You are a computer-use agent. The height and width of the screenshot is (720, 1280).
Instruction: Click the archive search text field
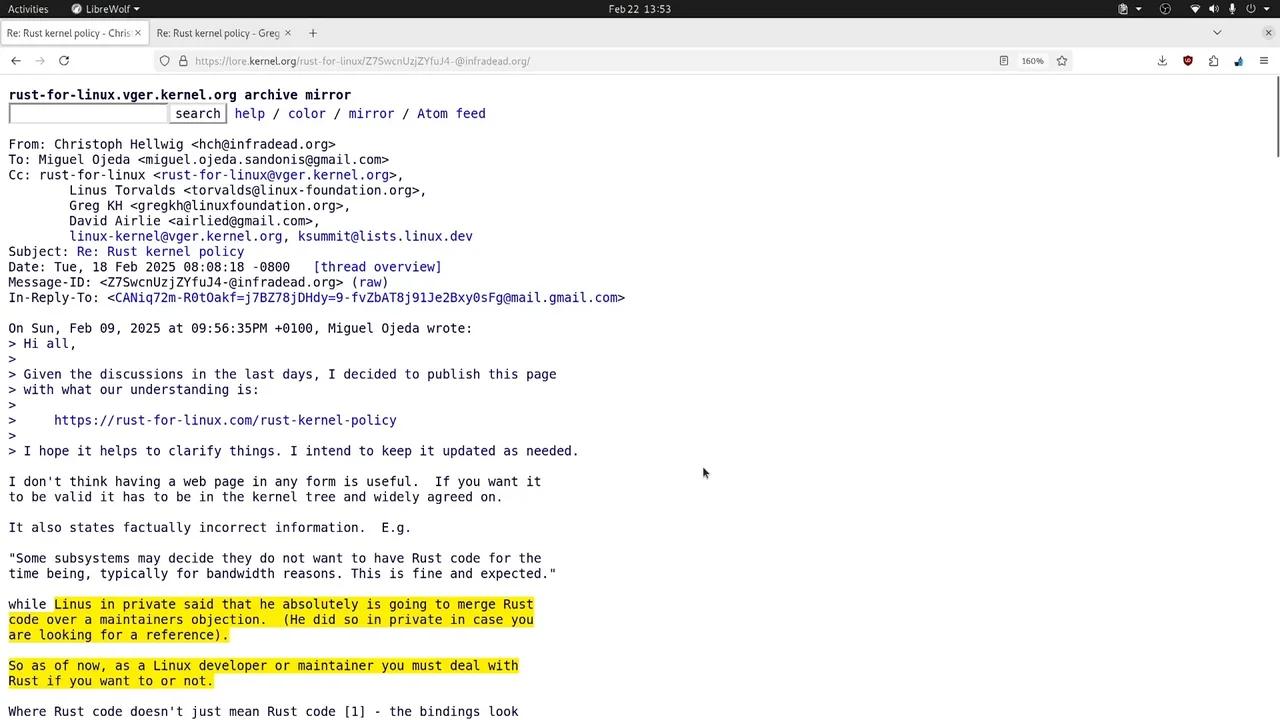(x=88, y=114)
